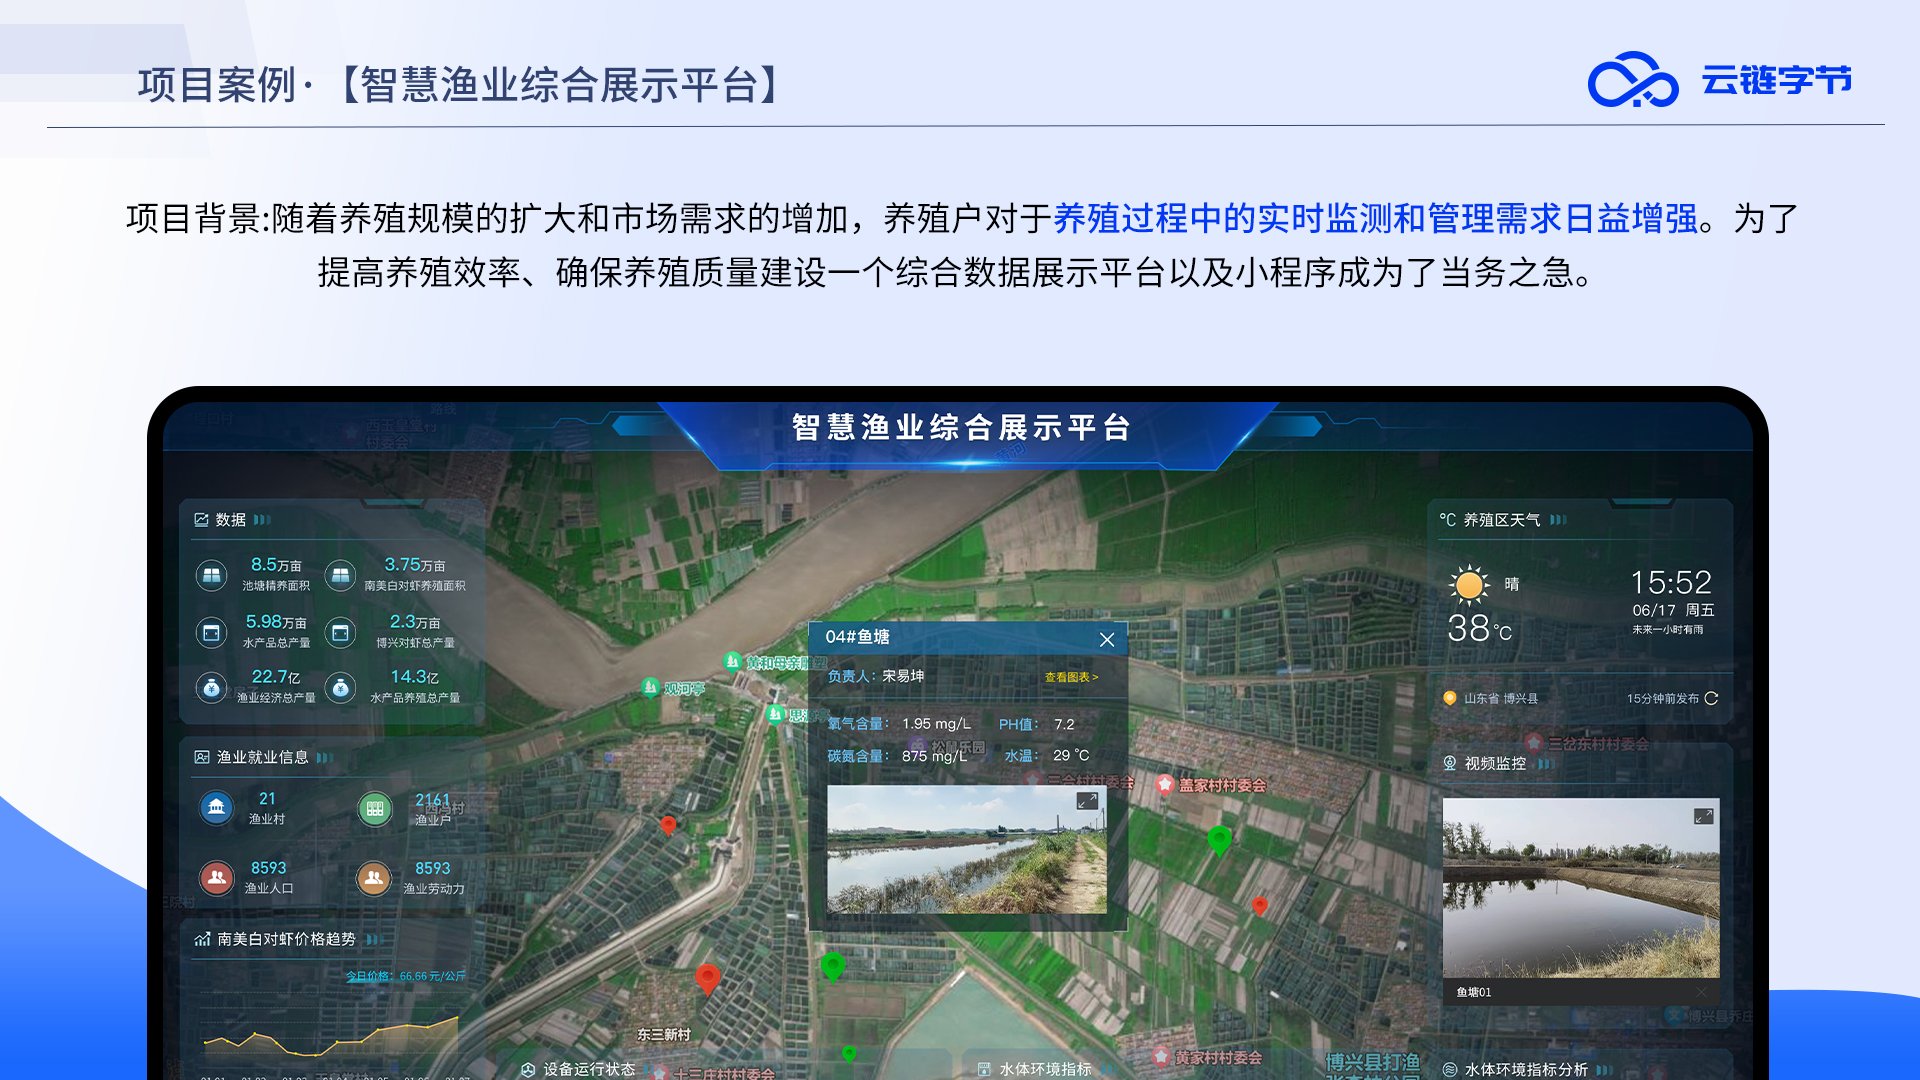Click the 山东省 博兴县 location pin icon

1449,698
